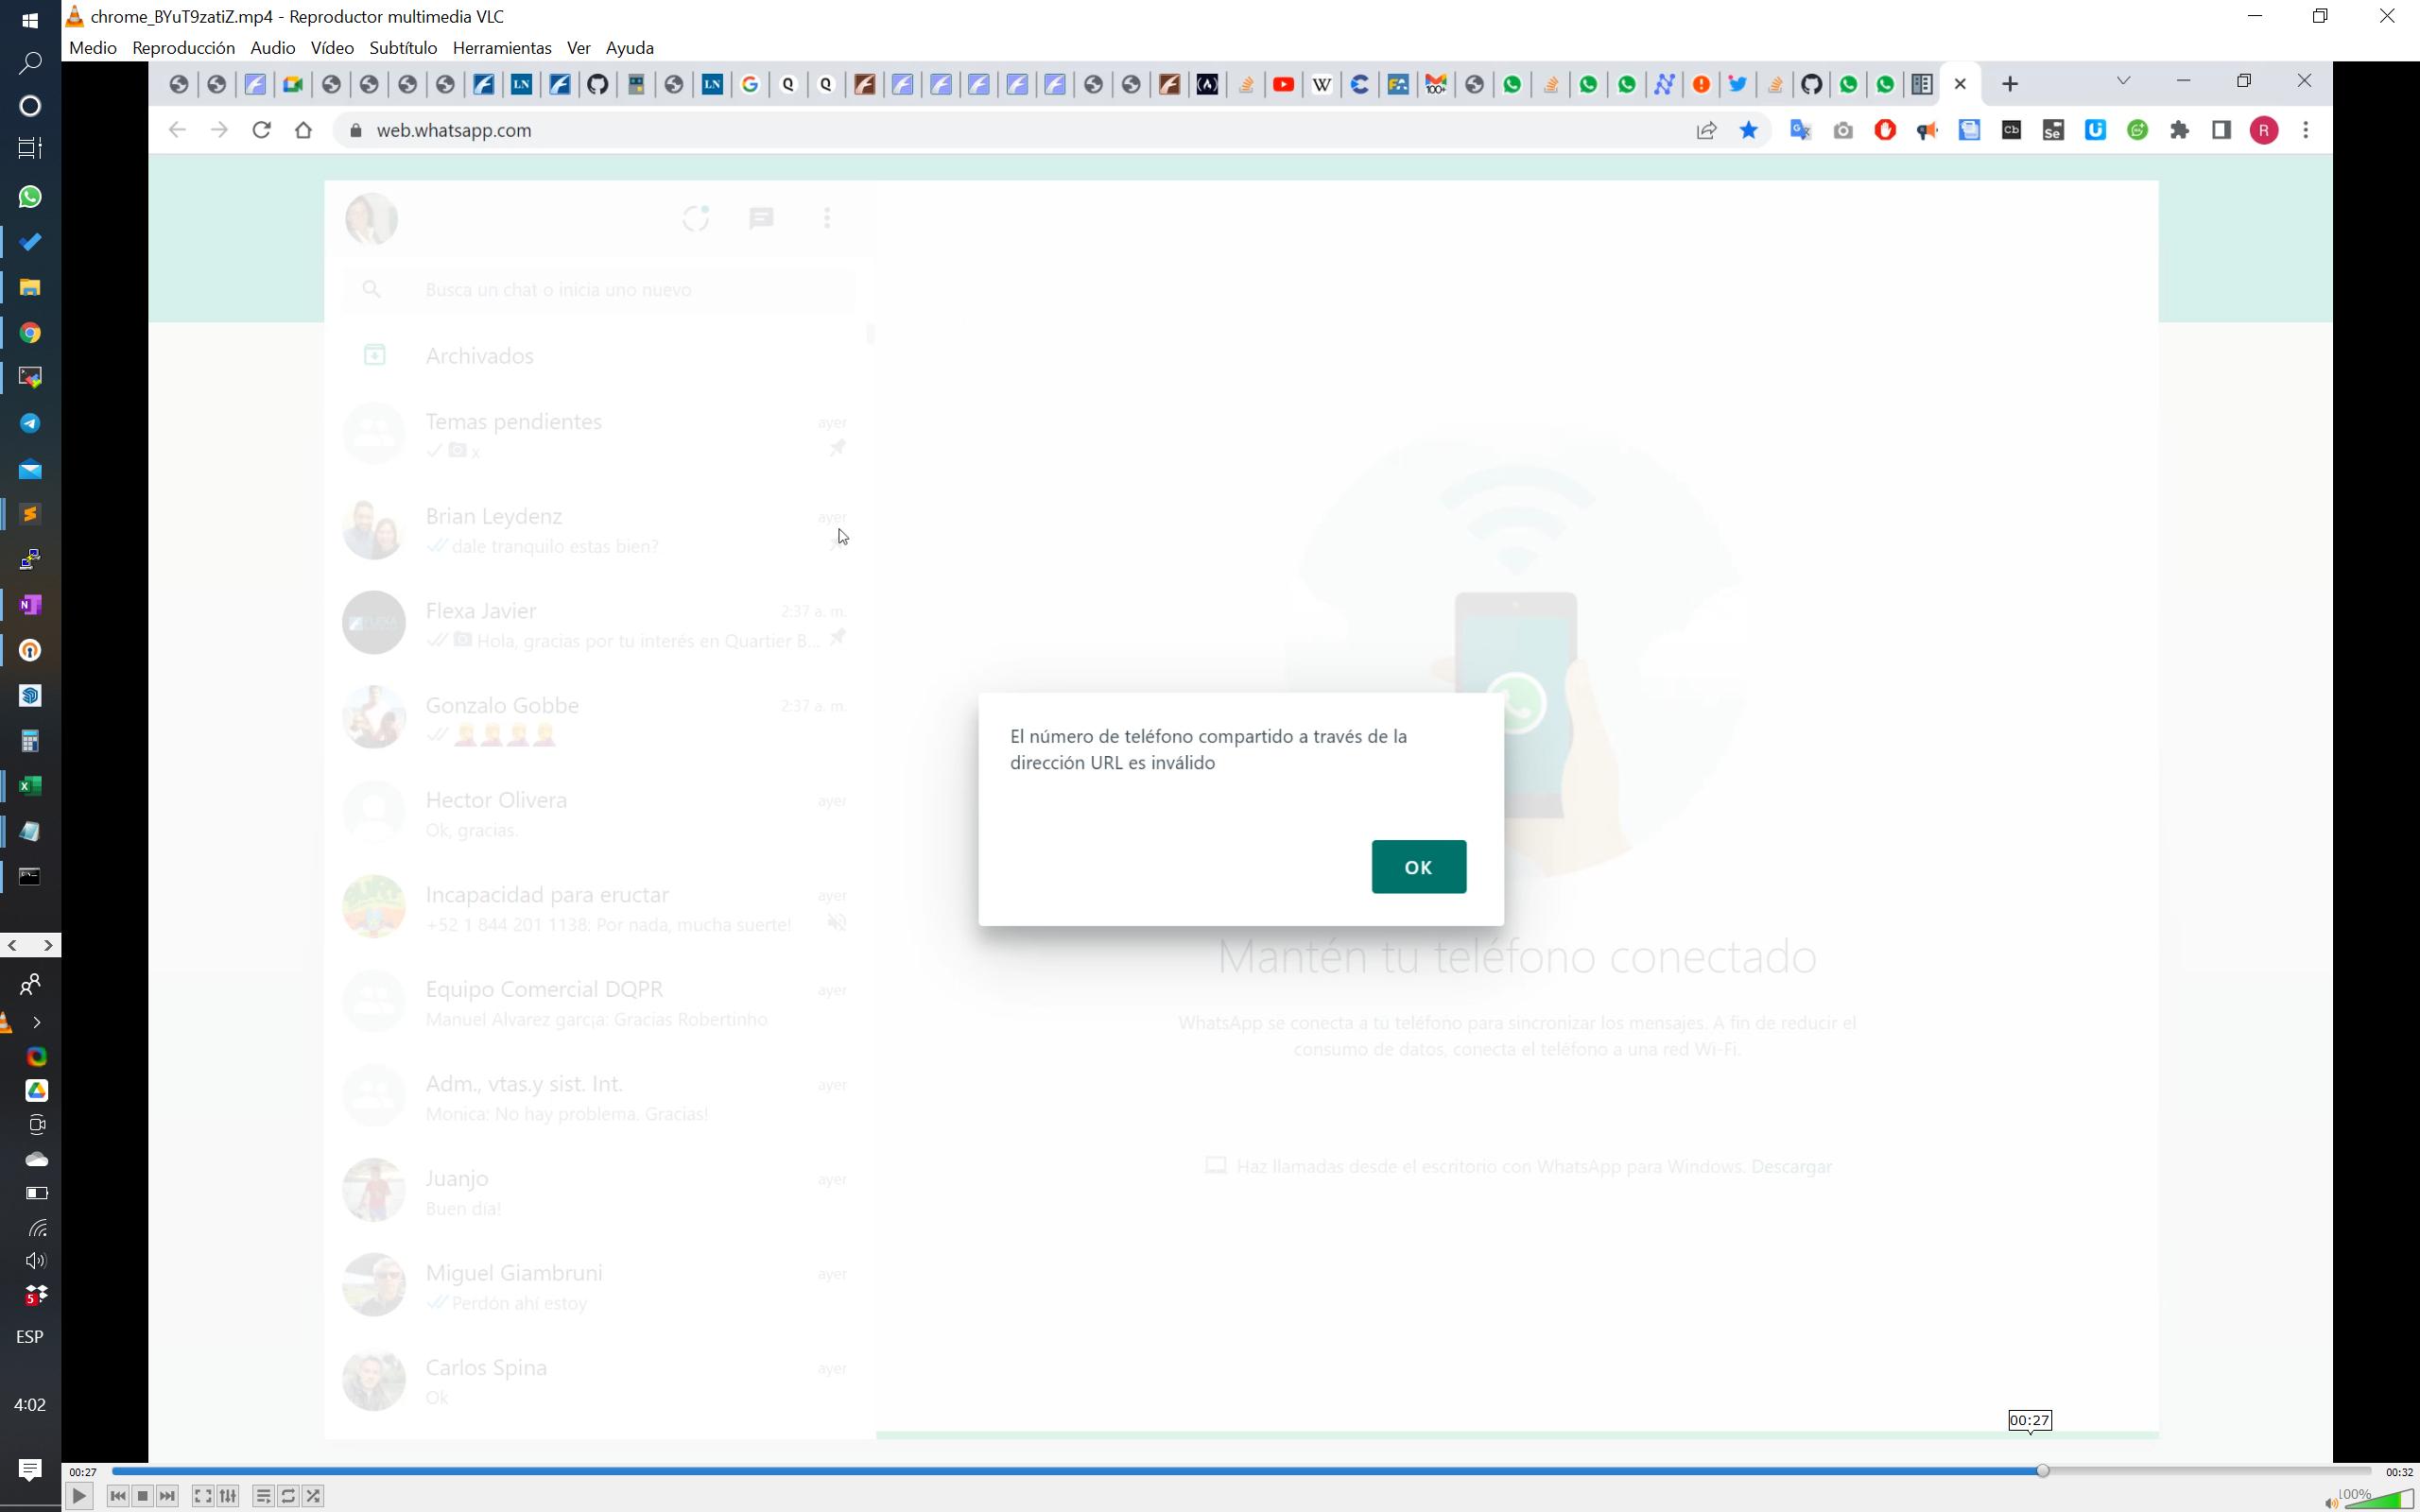Switch to the YouTube tab
The width and height of the screenshot is (2420, 1512).
point(1283,84)
